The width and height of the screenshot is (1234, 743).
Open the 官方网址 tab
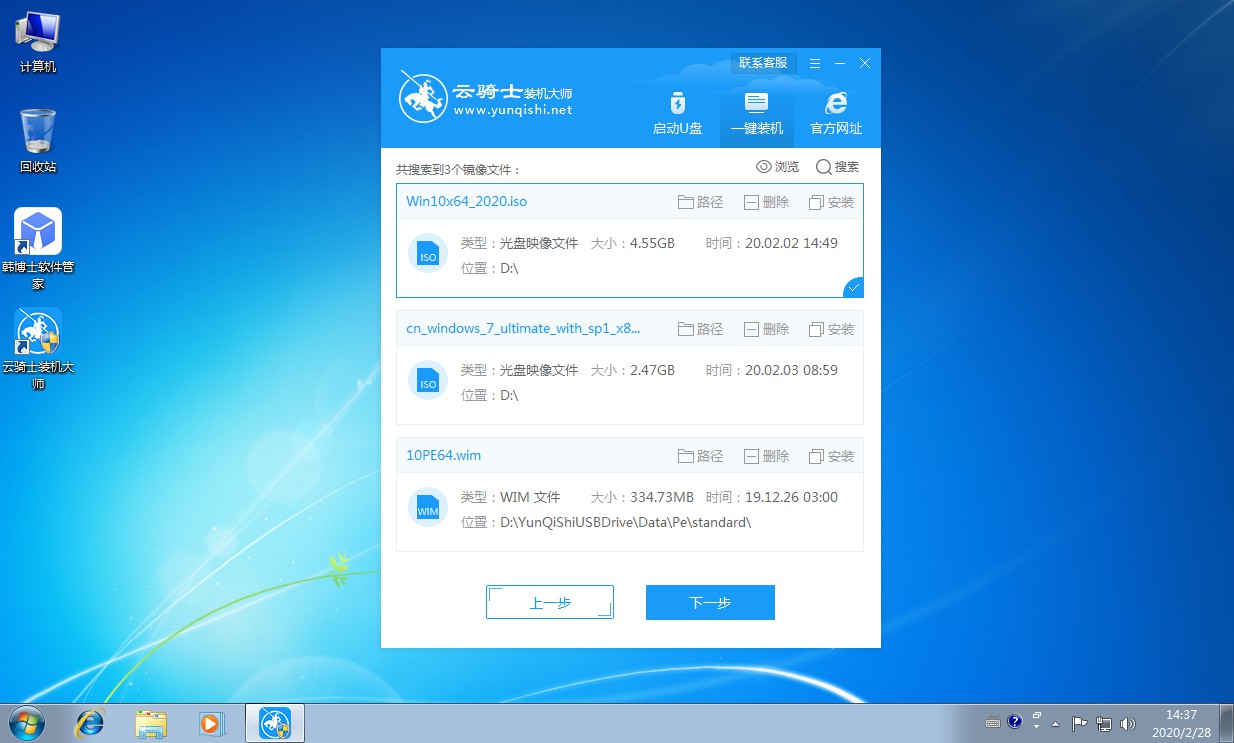pyautogui.click(x=836, y=113)
